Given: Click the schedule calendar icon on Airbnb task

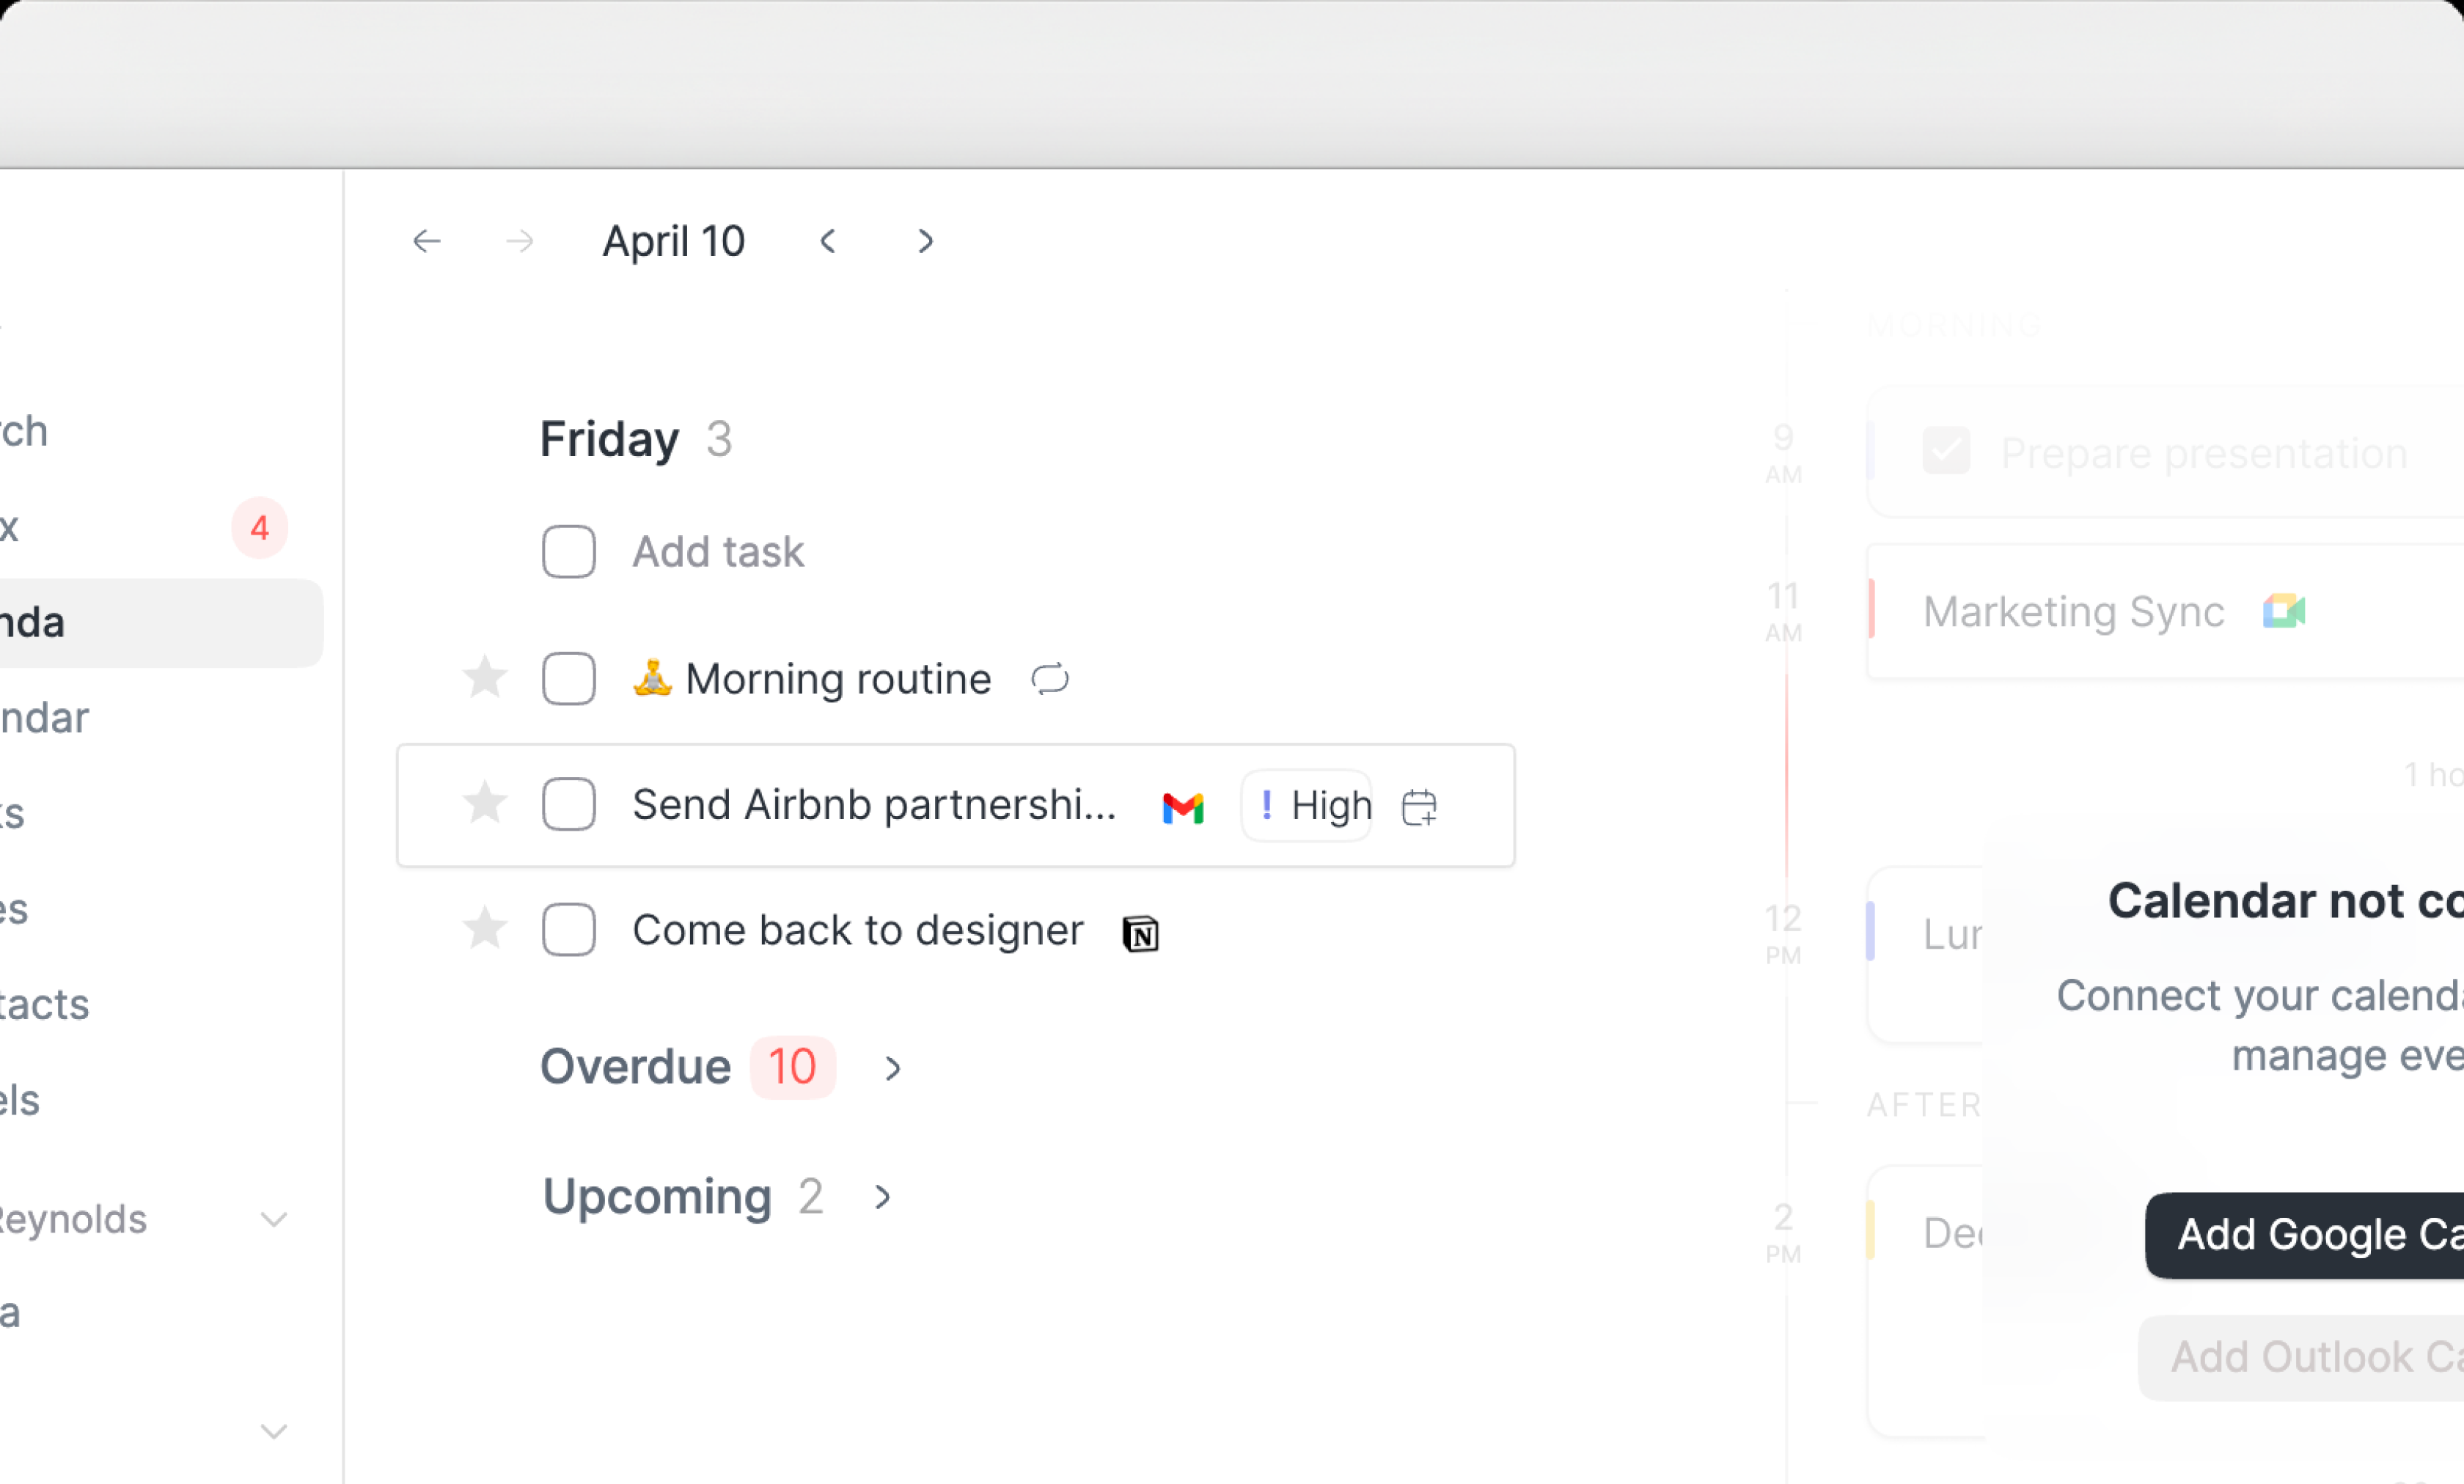Looking at the screenshot, I should coord(1419,807).
